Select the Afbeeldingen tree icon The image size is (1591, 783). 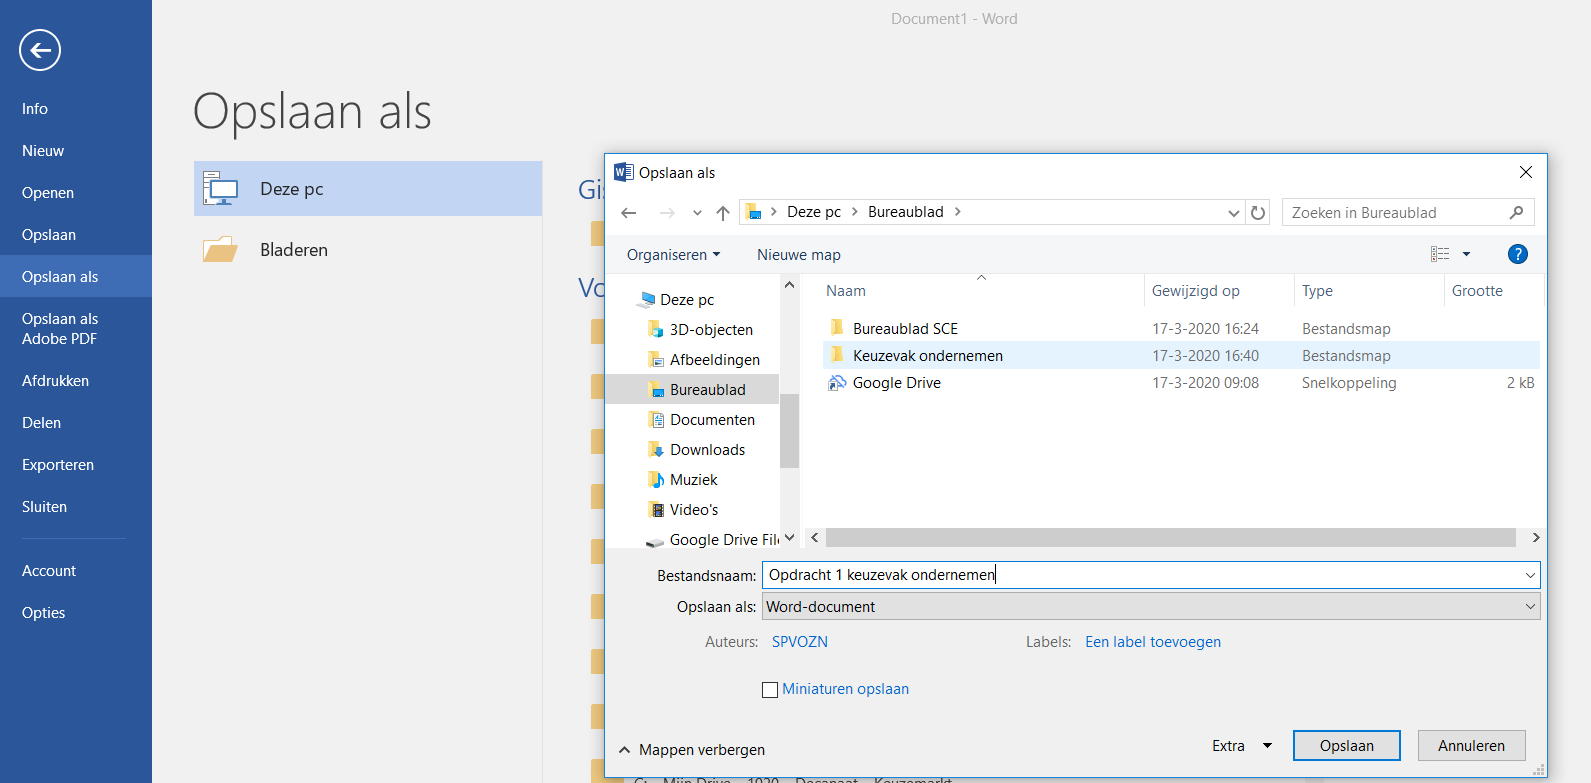pos(656,359)
